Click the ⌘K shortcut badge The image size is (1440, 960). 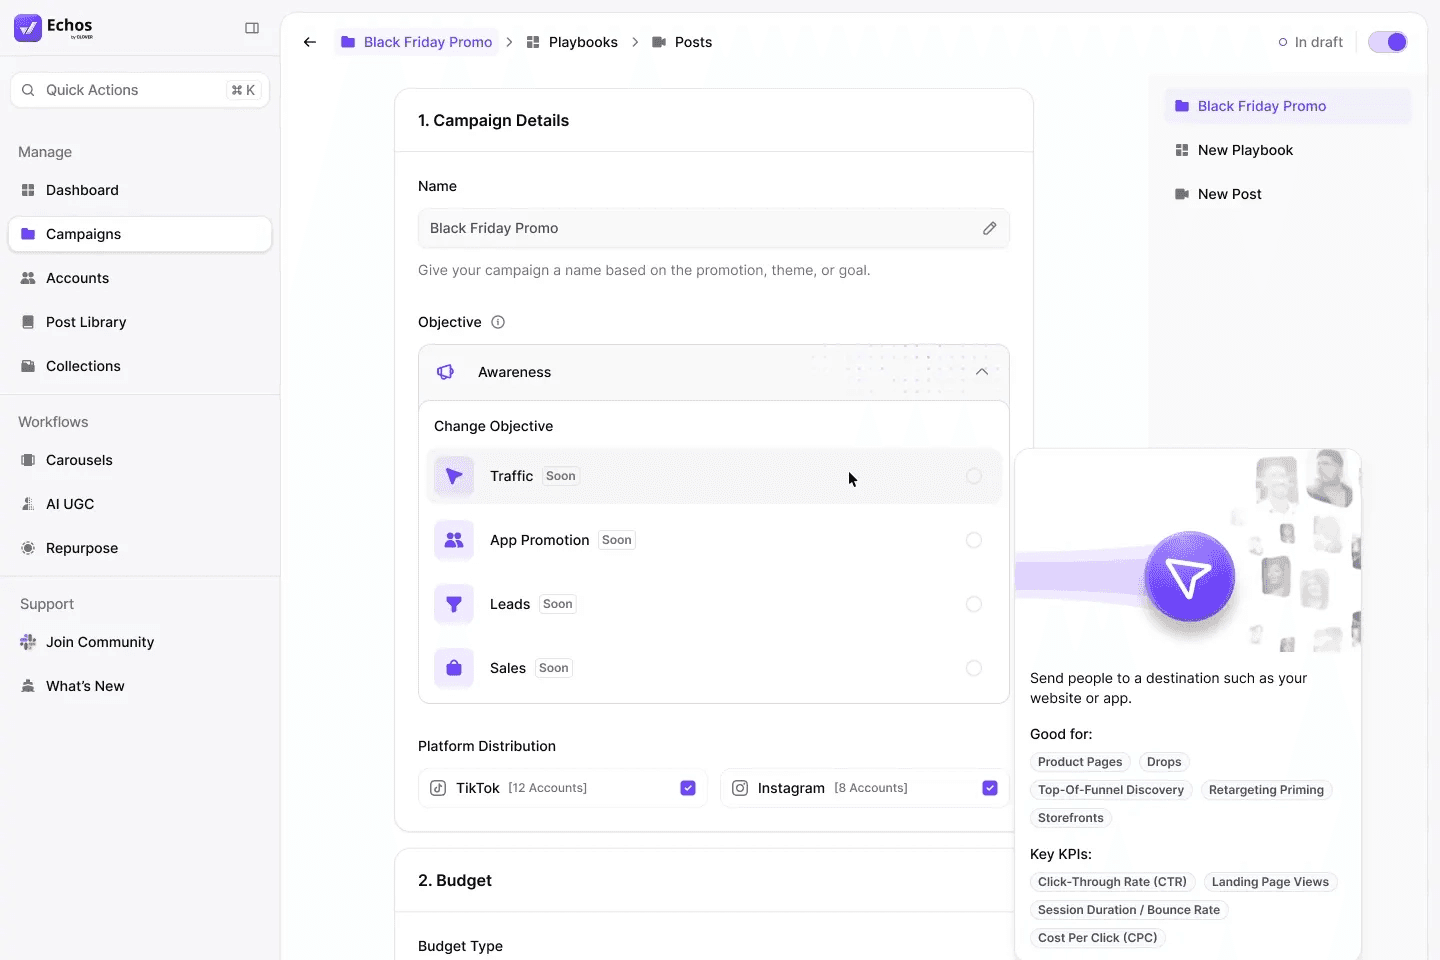[x=243, y=90]
